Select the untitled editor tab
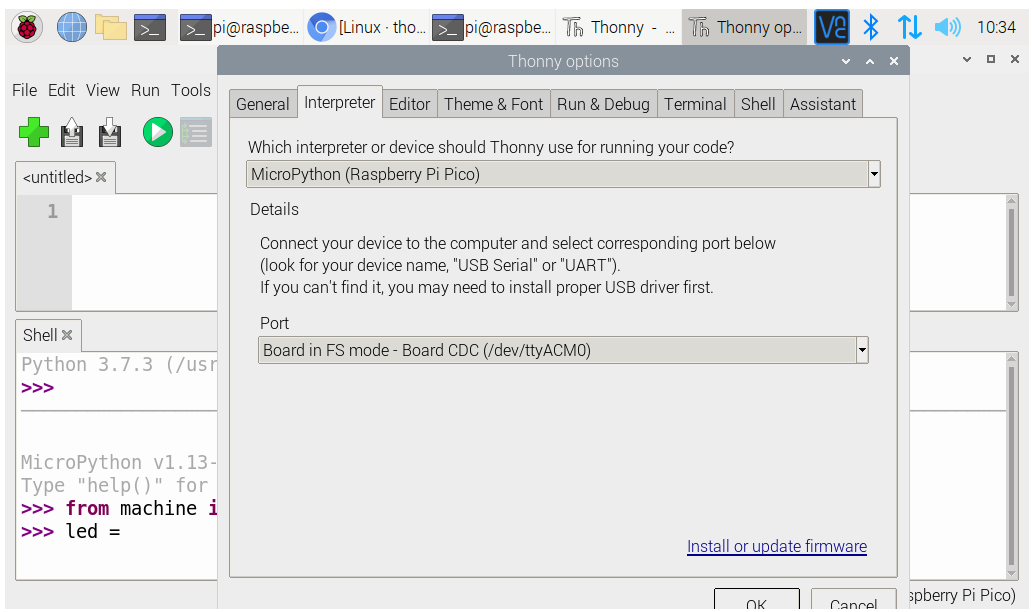 pyautogui.click(x=65, y=177)
